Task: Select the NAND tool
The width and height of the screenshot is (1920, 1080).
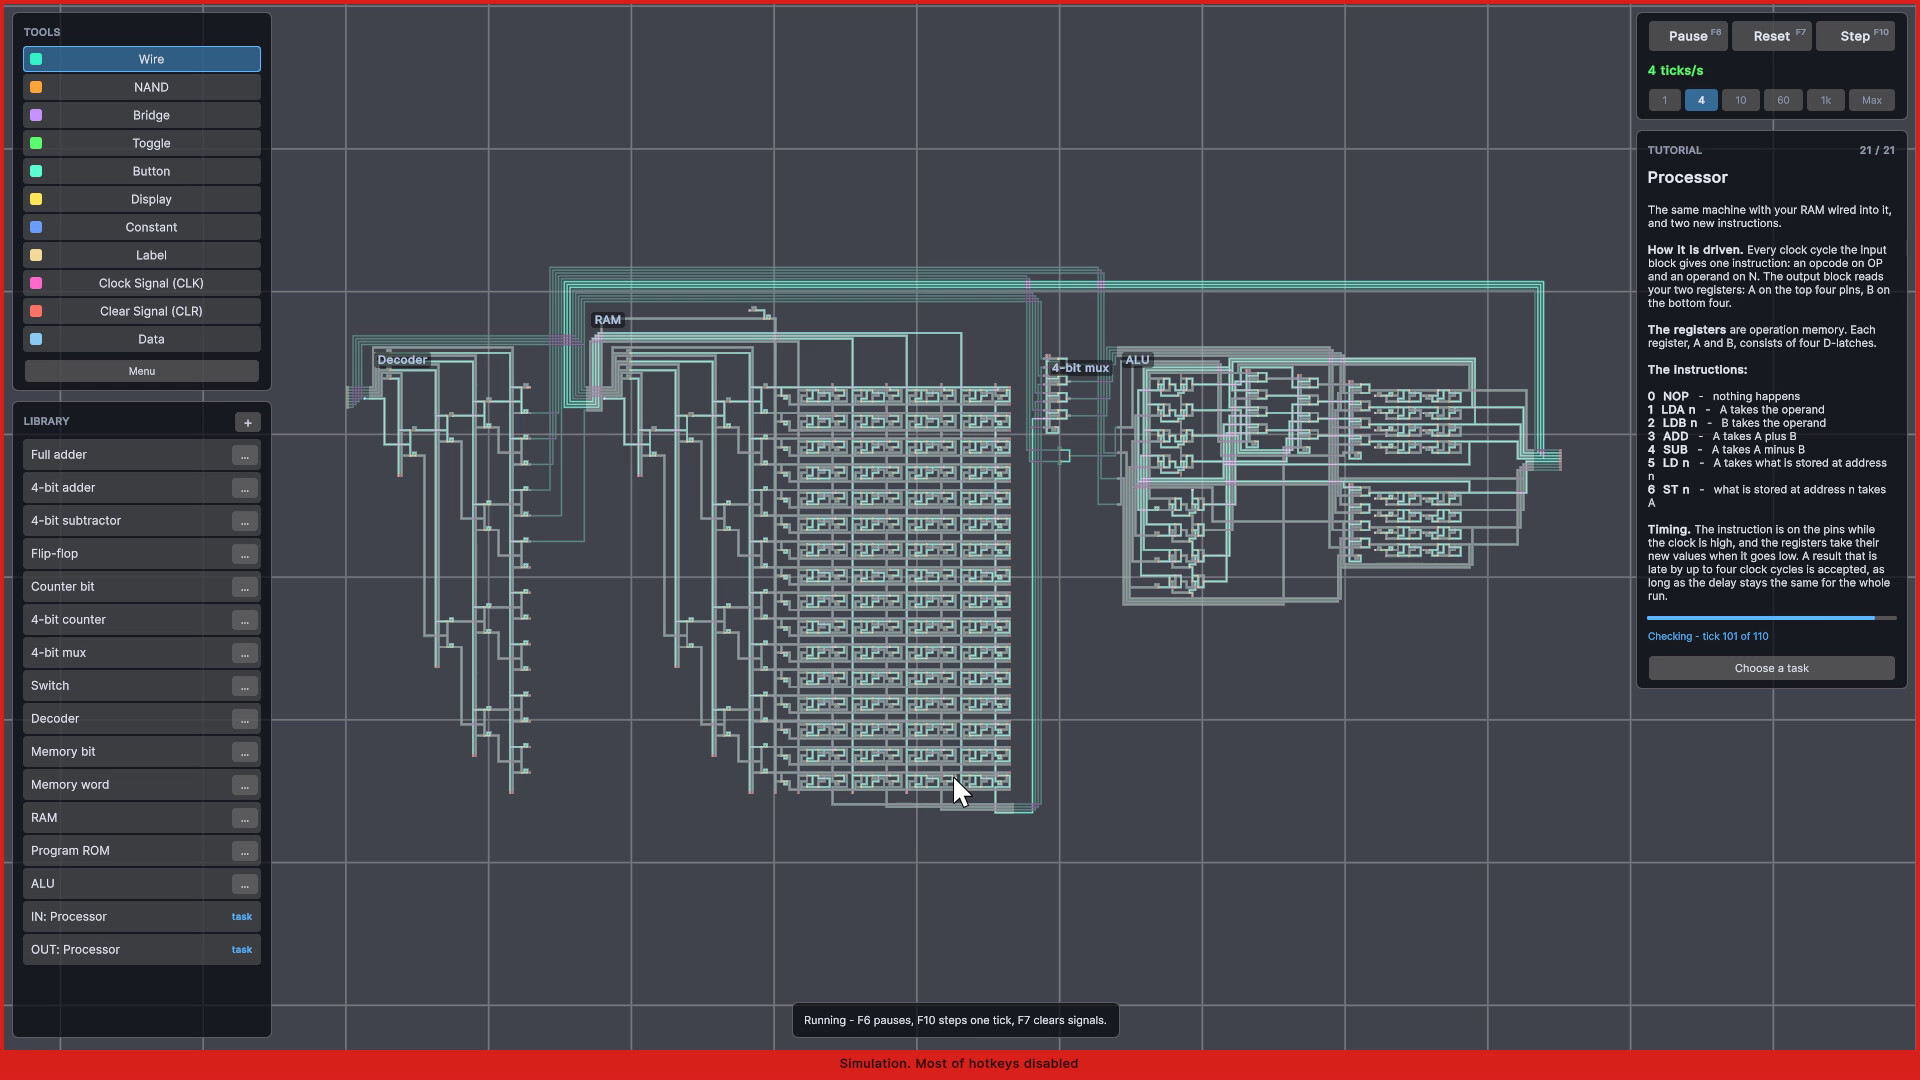Action: click(141, 87)
